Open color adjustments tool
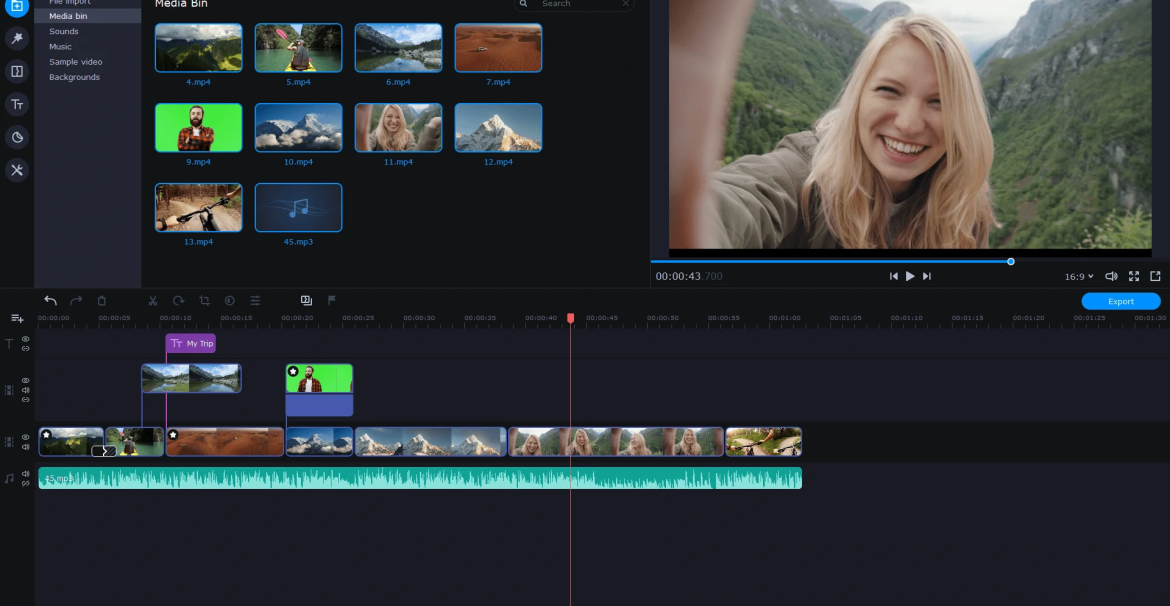 pyautogui.click(x=230, y=301)
